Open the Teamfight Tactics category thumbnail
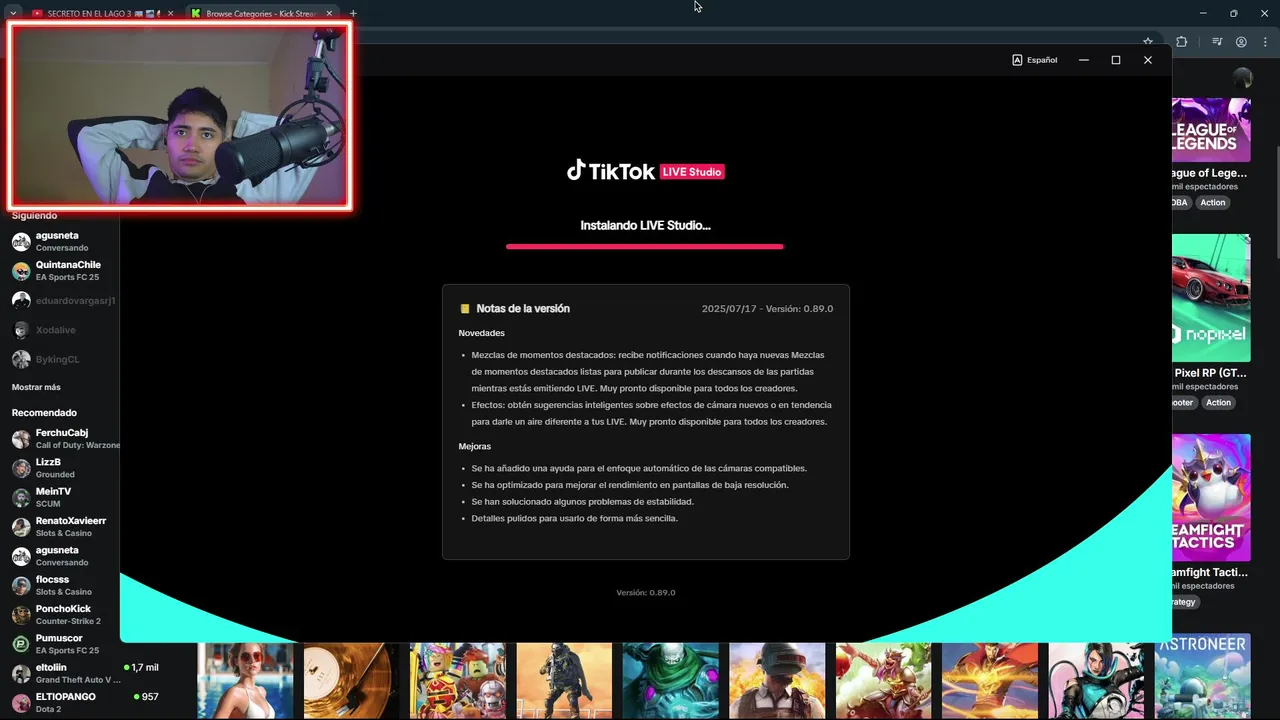Viewport: 1280px width, 720px height. pos(1211,498)
